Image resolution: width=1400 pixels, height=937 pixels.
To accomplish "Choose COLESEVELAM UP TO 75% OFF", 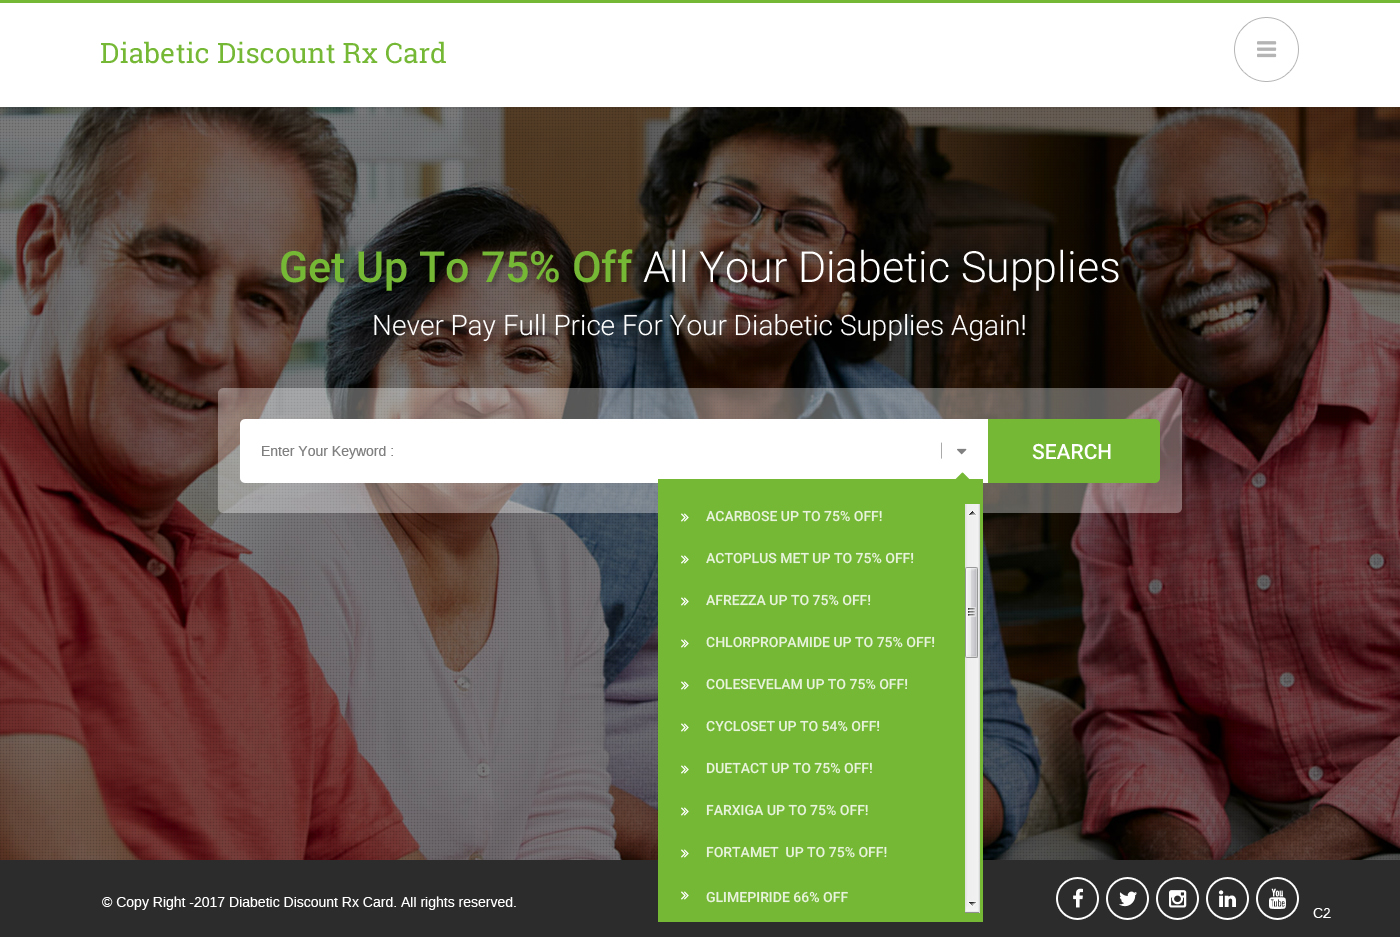I will point(807,684).
